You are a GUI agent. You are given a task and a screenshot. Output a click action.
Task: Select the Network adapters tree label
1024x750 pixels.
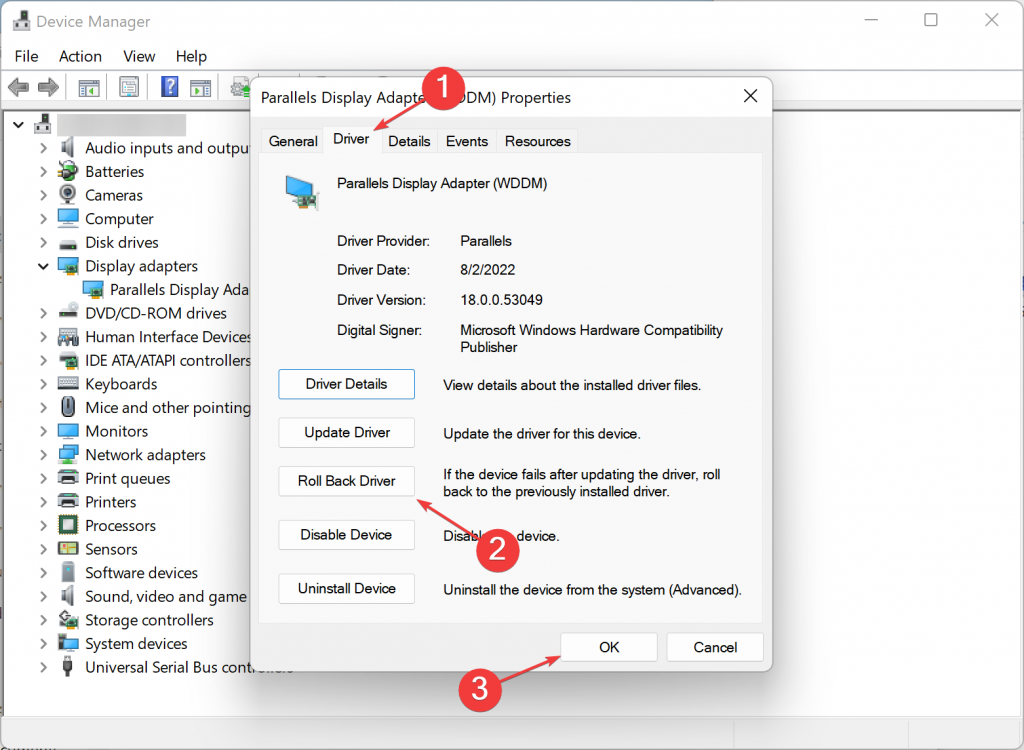[146, 455]
